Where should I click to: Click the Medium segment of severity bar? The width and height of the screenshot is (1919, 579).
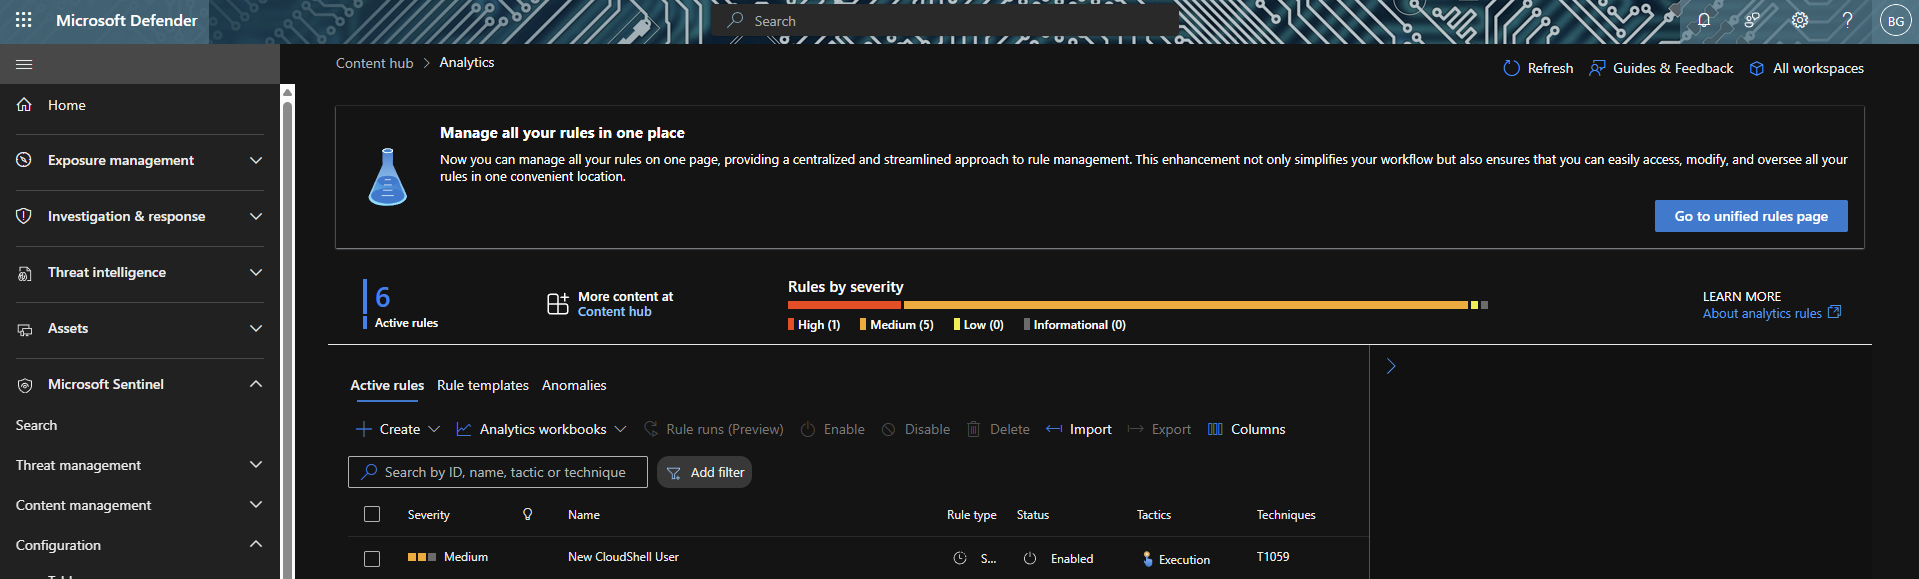click(x=1185, y=305)
